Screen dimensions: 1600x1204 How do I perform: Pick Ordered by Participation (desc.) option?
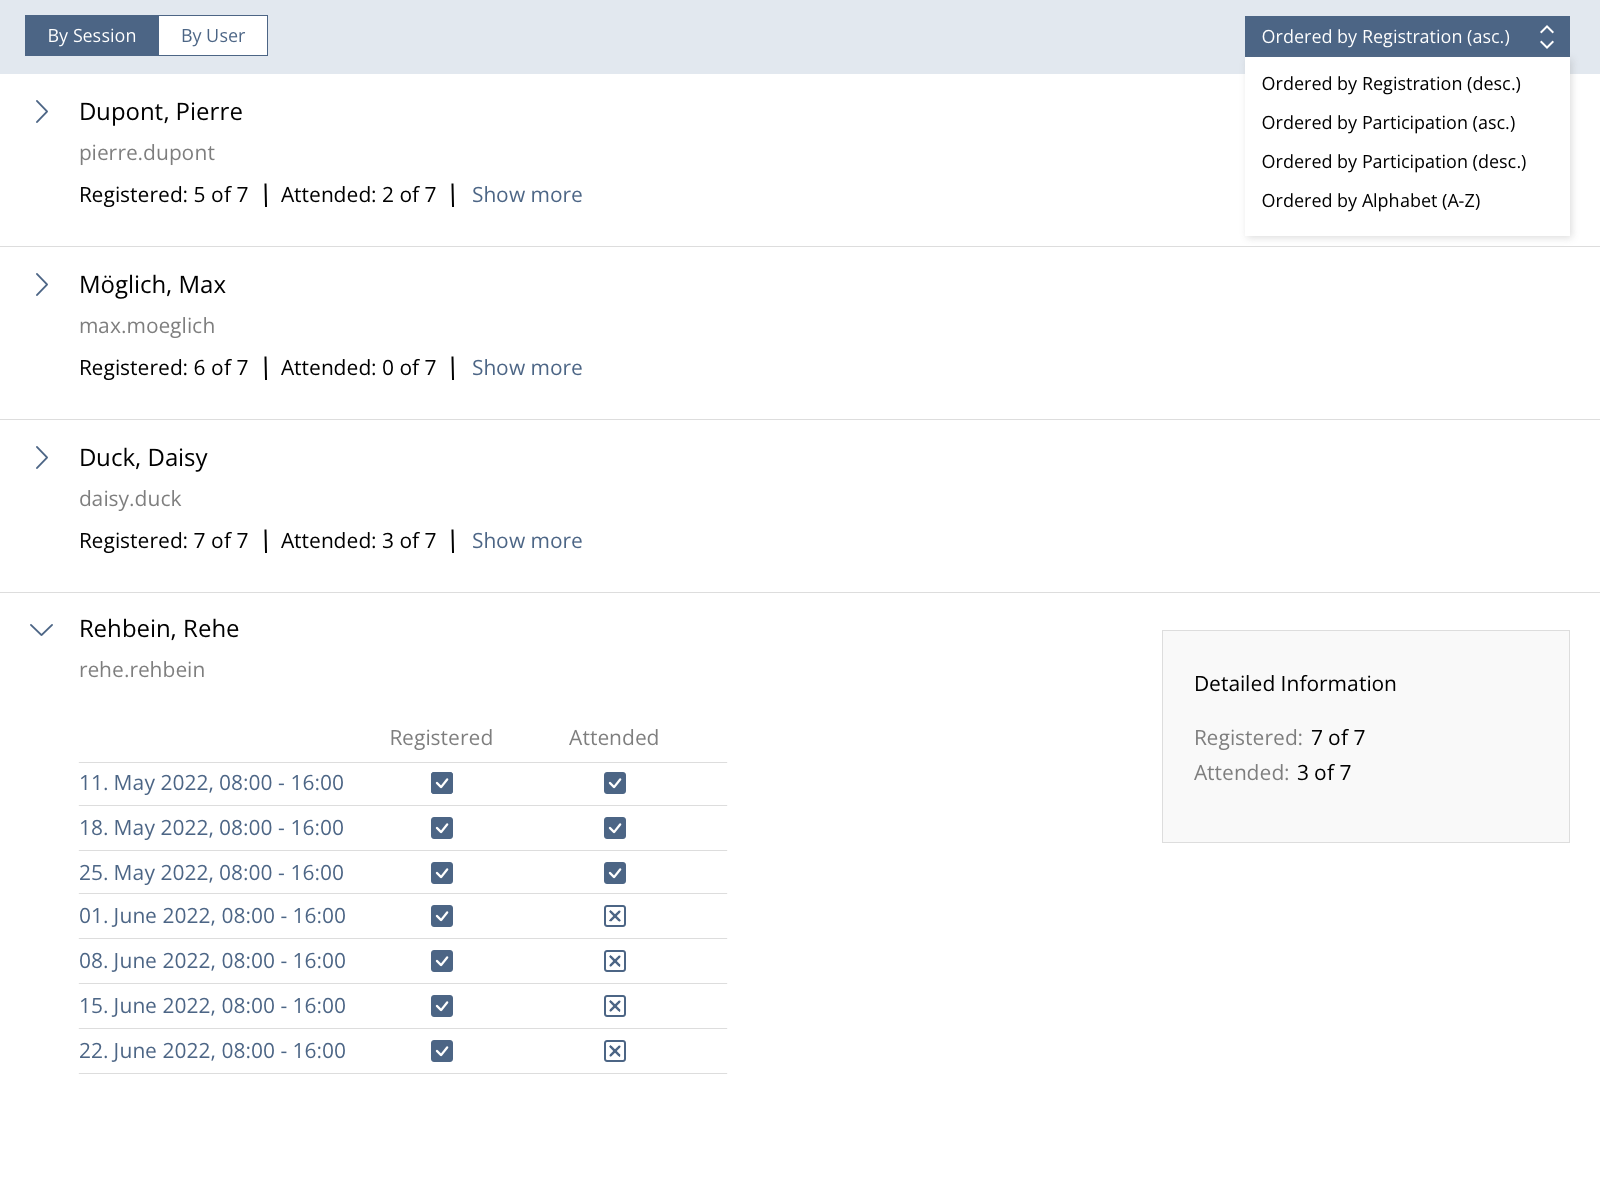(x=1393, y=162)
